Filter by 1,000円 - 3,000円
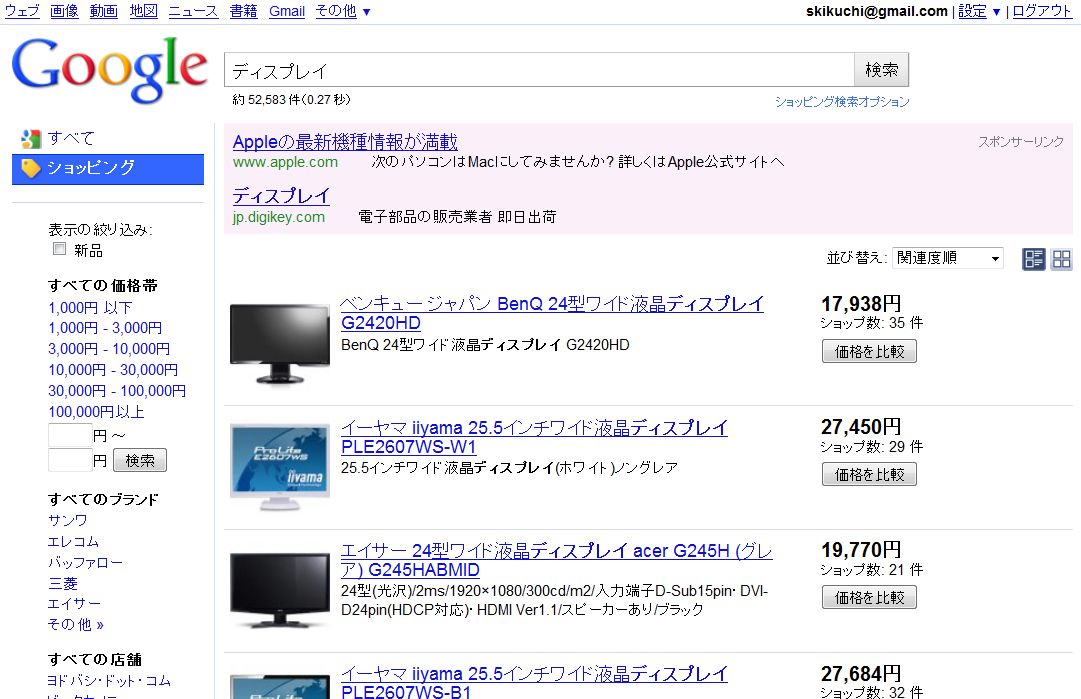Viewport: 1081px width, 699px height. (105, 328)
